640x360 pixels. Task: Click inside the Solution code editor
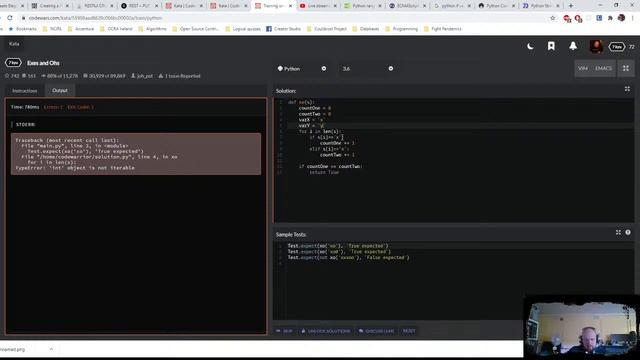point(453,160)
